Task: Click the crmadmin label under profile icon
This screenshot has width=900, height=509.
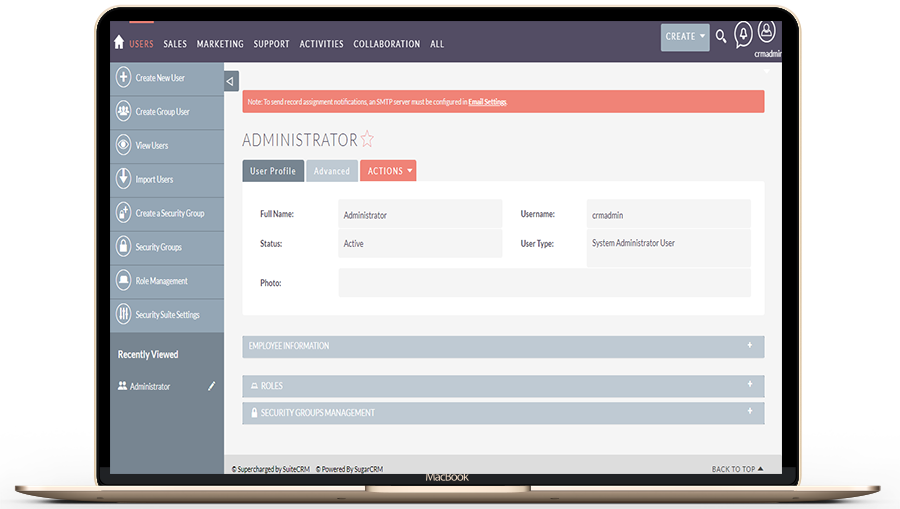Action: [x=768, y=54]
